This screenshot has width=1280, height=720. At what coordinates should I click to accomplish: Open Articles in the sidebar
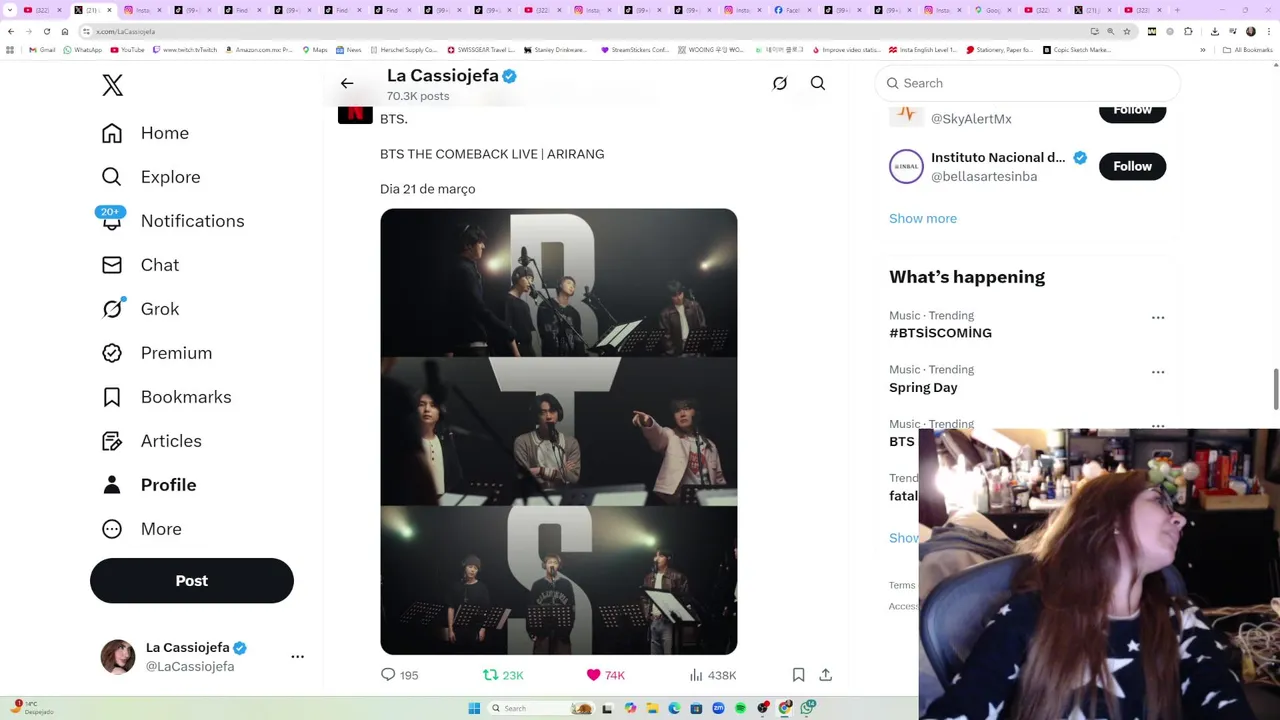(x=152, y=441)
